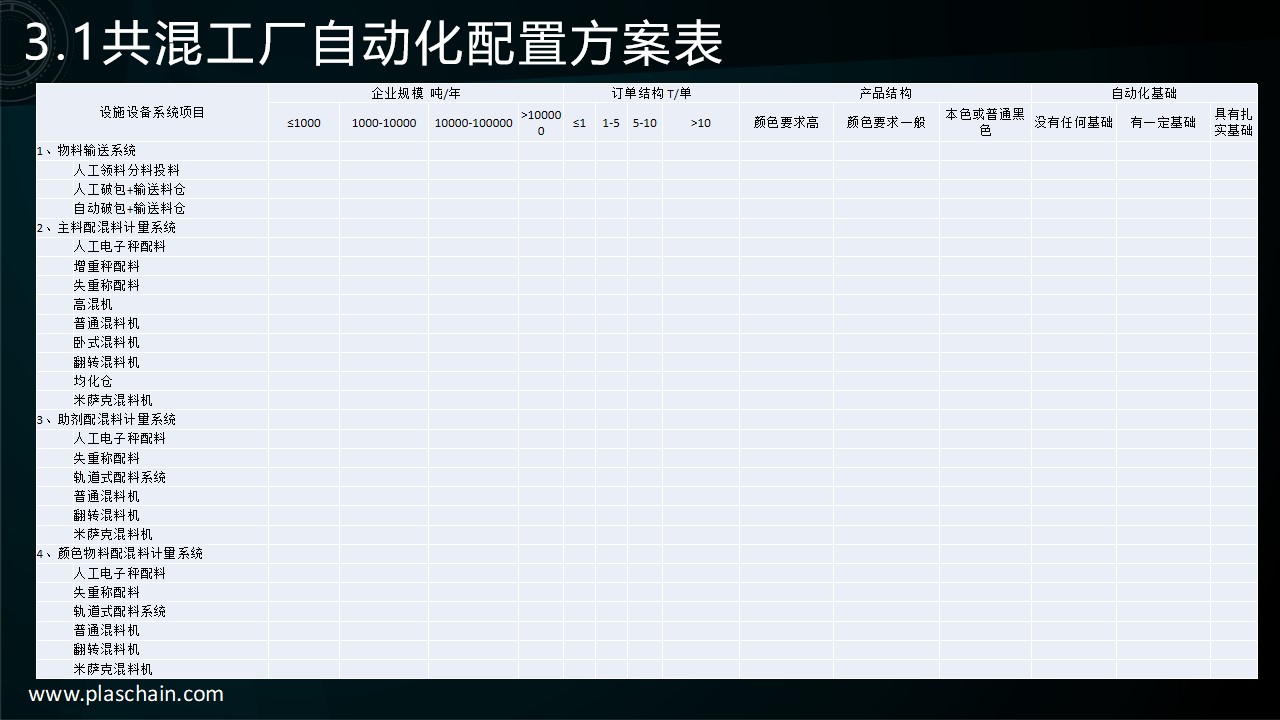Select the 企业规模 吨/年 column group header
The image size is (1280, 720).
[415, 93]
